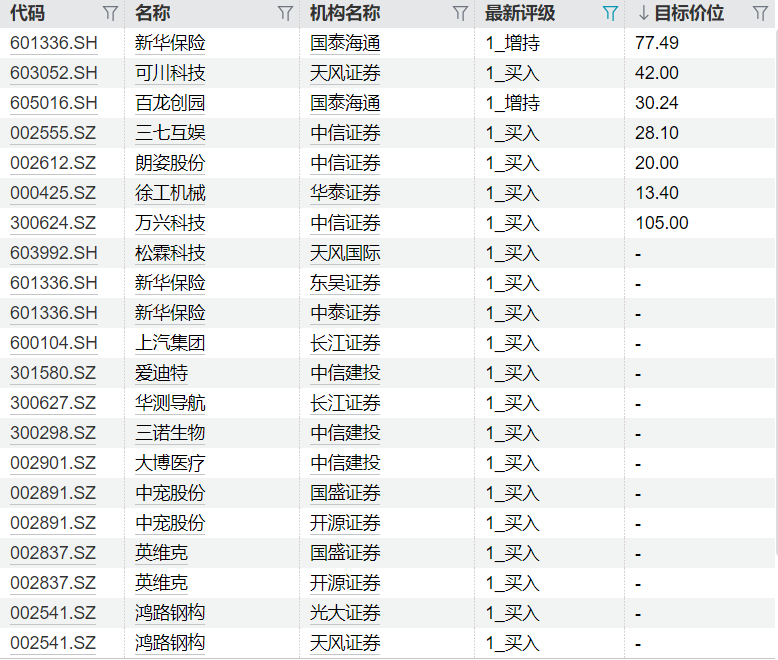This screenshot has height=660, width=778.
Task: Click the active blue 最新评级 filter icon
Action: [x=610, y=14]
